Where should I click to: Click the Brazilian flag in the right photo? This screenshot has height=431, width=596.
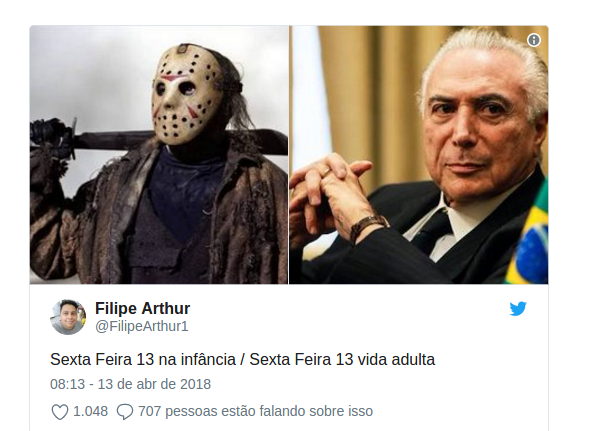click(x=530, y=239)
